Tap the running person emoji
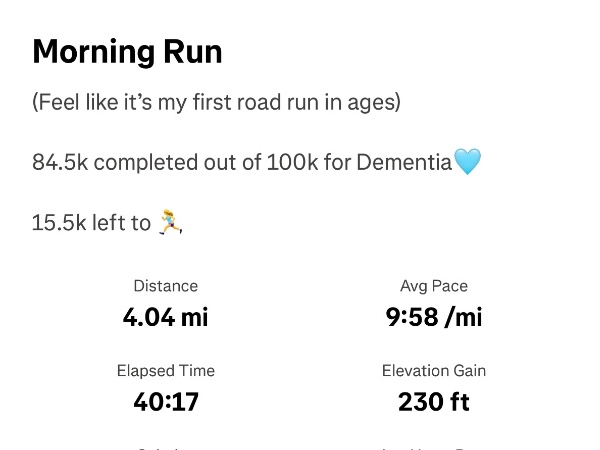The height and width of the screenshot is (450, 600). tap(170, 222)
